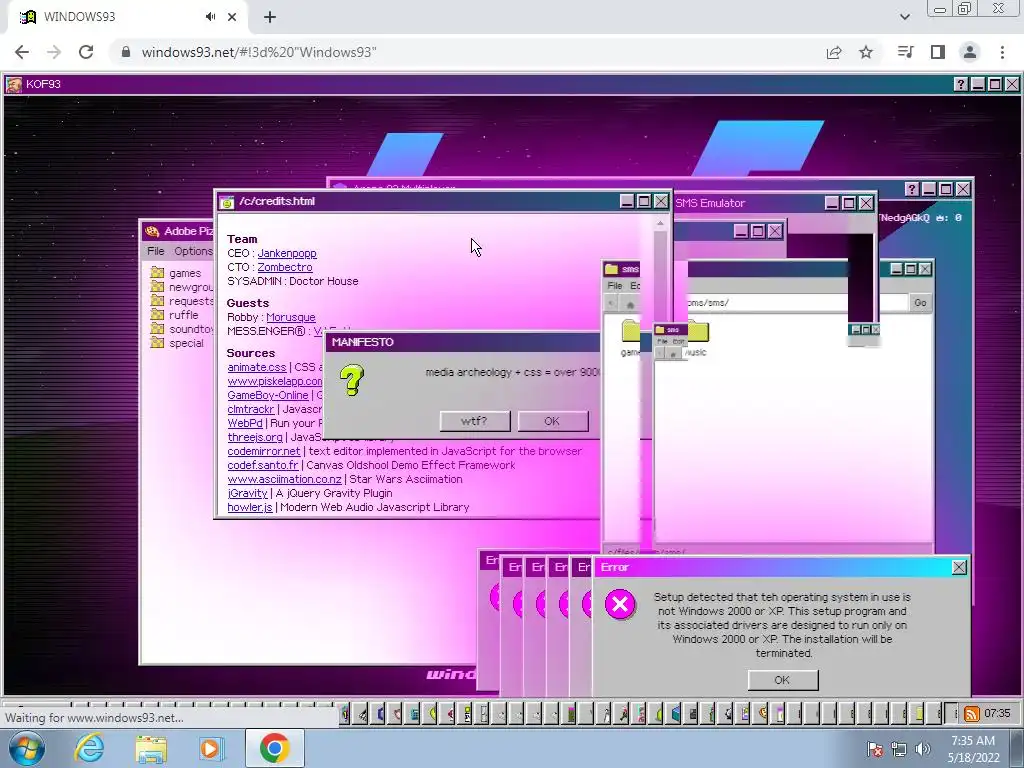Click the home button in larger sms window
This screenshot has height=768, width=1024.
pyautogui.click(x=630, y=304)
